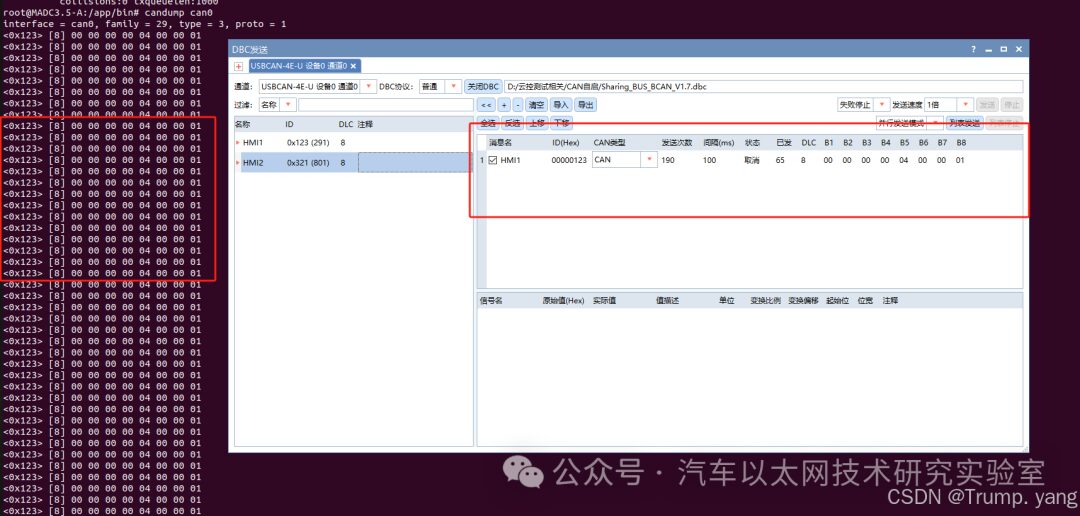Open the help question mark icon
This screenshot has height=516, width=1080.
coord(973,50)
